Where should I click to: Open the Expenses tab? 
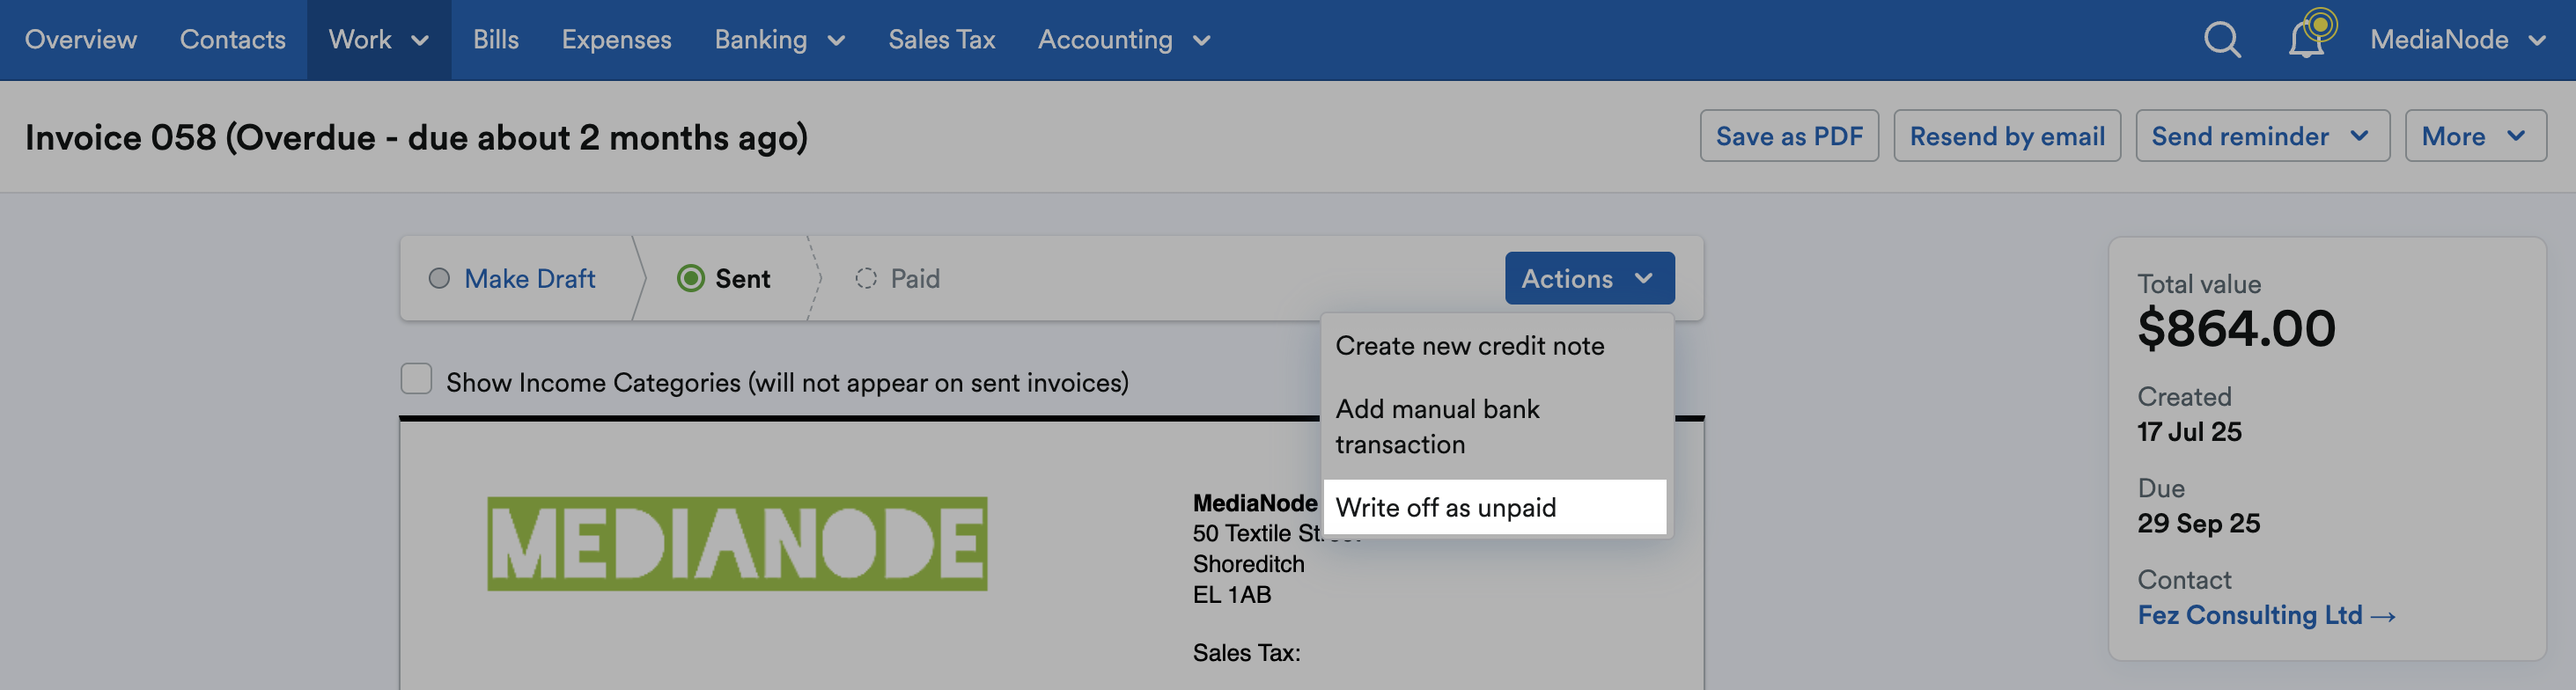click(616, 40)
